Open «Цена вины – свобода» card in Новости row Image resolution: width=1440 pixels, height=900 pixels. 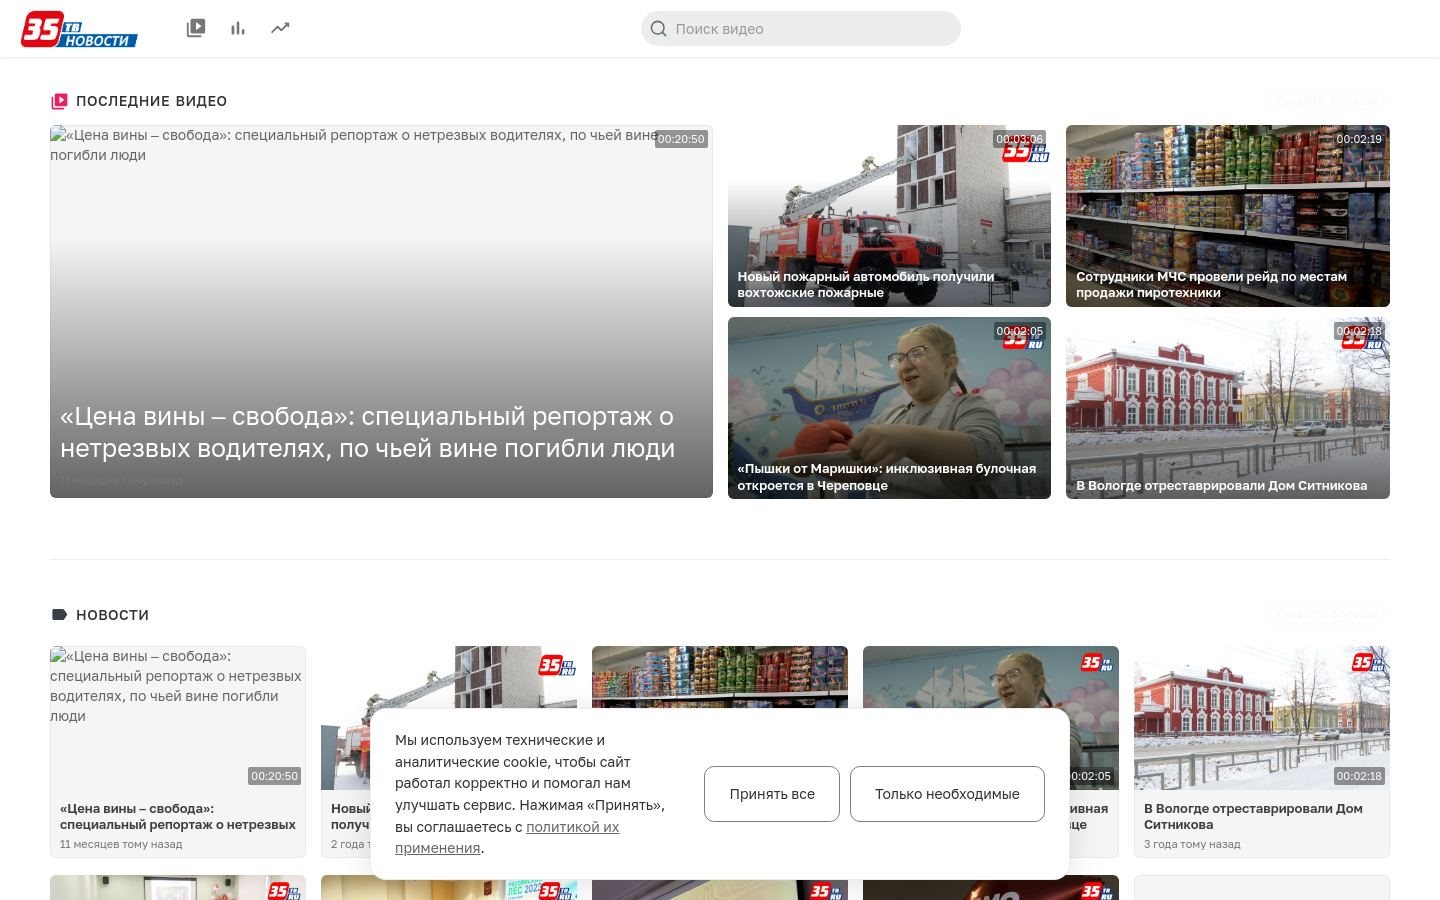(x=178, y=751)
